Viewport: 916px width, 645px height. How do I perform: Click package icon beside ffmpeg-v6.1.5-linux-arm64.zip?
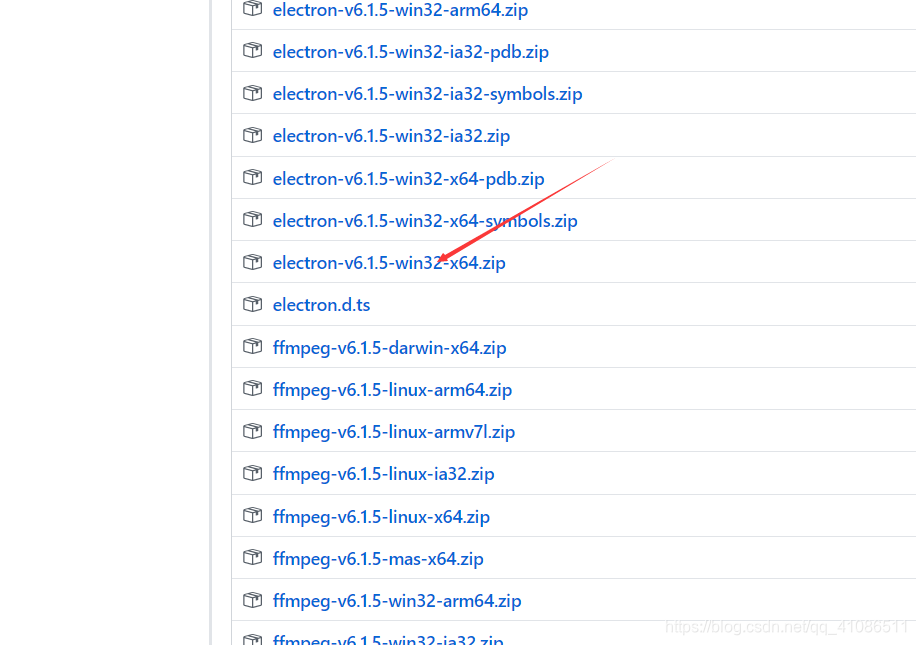(x=252, y=388)
